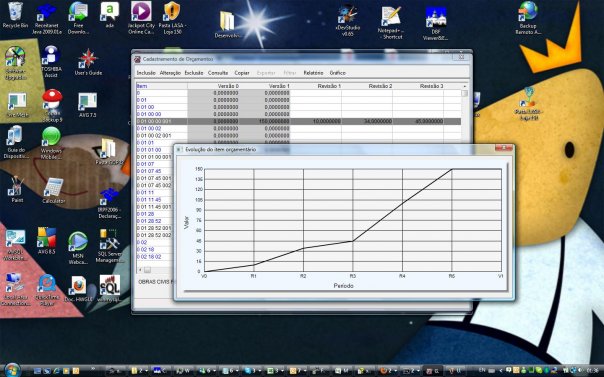604x377 pixels.
Task: Click the Consulta menu item
Action: 218,73
